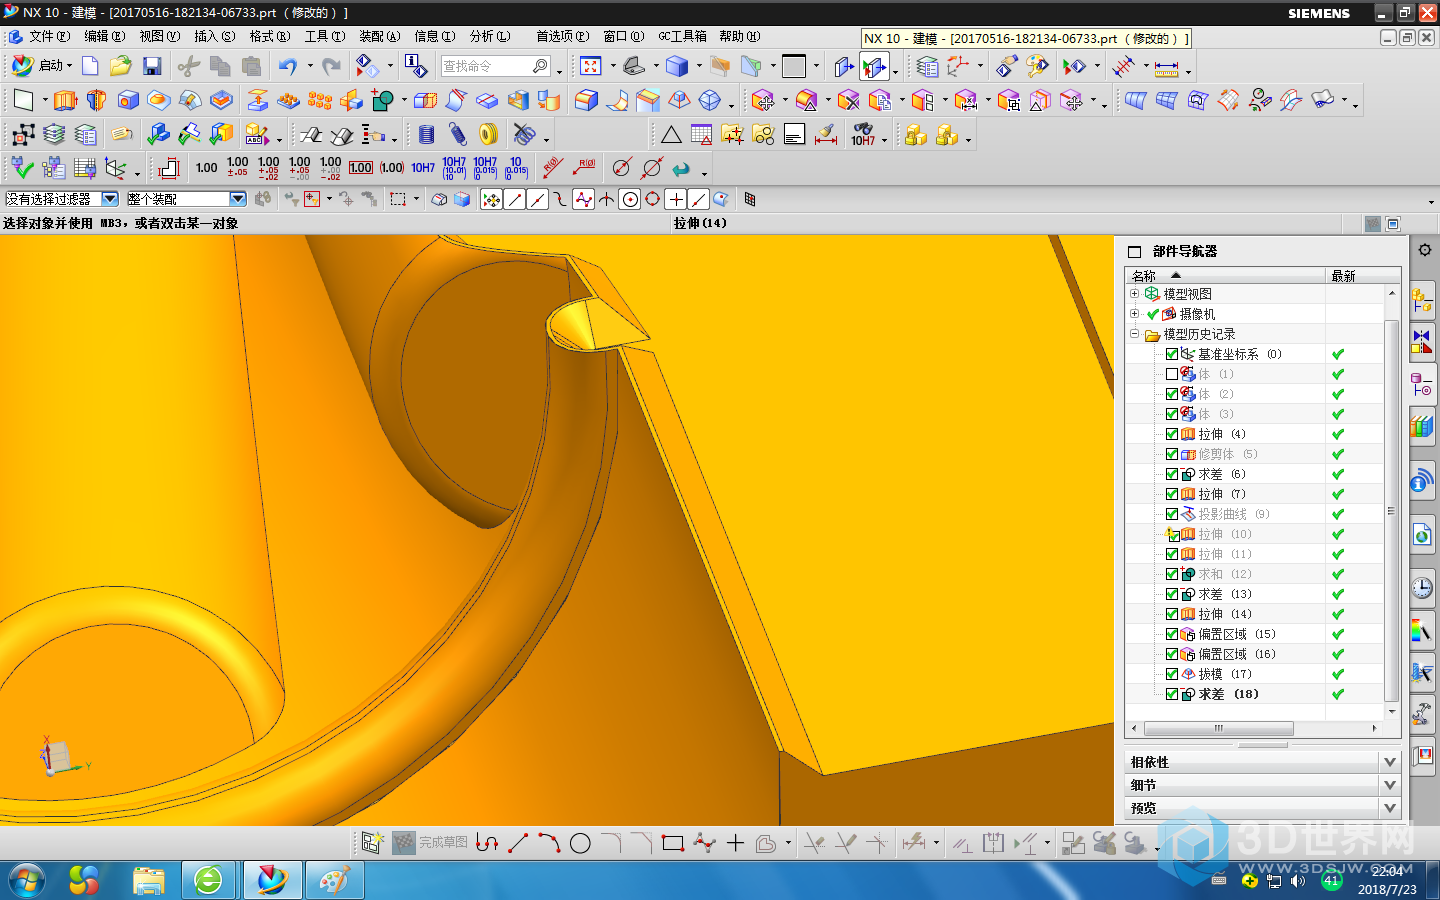Select the 求和 (12) feature
The height and width of the screenshot is (900, 1440).
point(1225,574)
